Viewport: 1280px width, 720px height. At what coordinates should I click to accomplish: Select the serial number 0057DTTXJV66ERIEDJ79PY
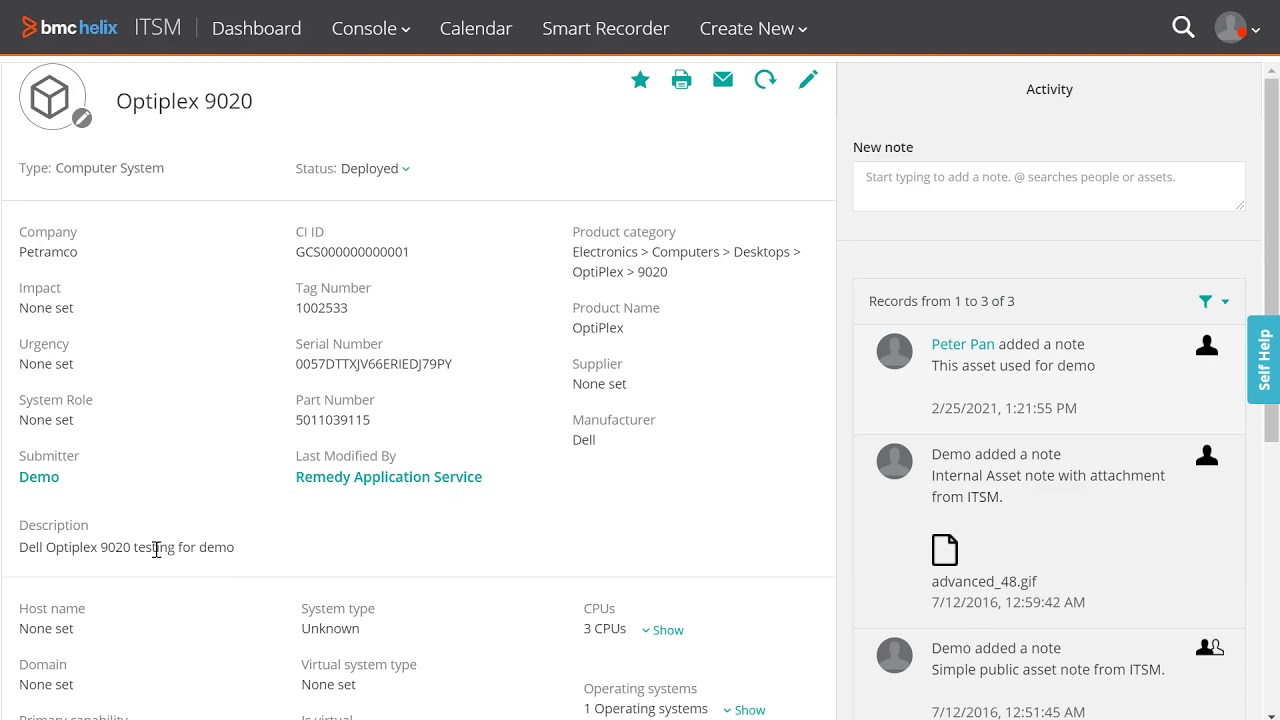(374, 364)
